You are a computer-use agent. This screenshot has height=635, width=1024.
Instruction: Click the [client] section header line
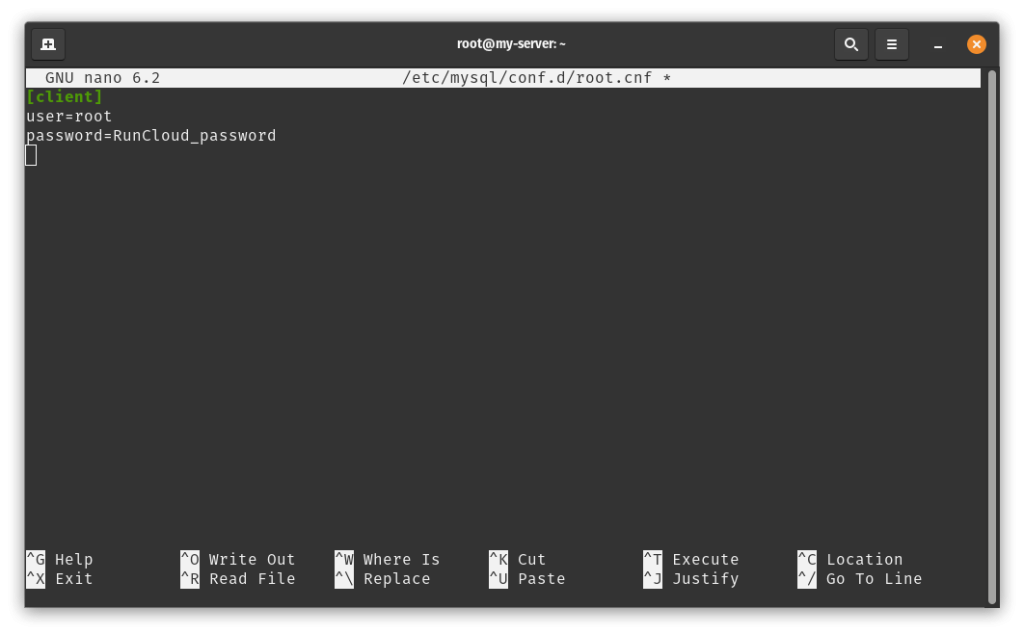coord(65,97)
